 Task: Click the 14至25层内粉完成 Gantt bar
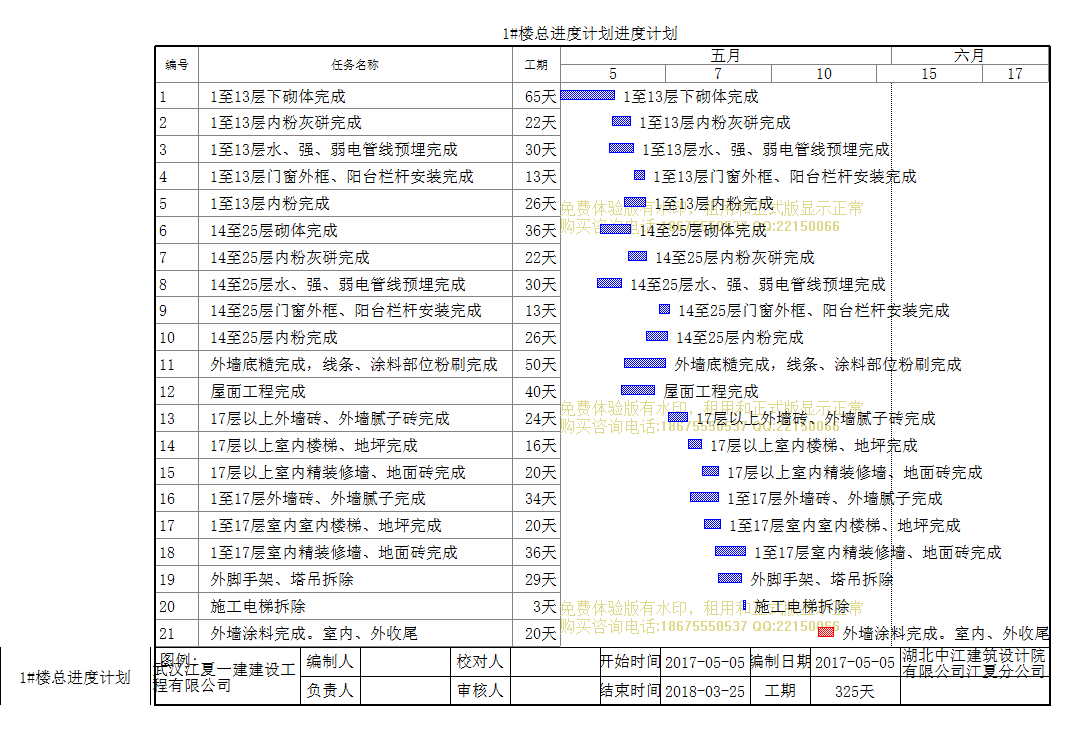(657, 336)
